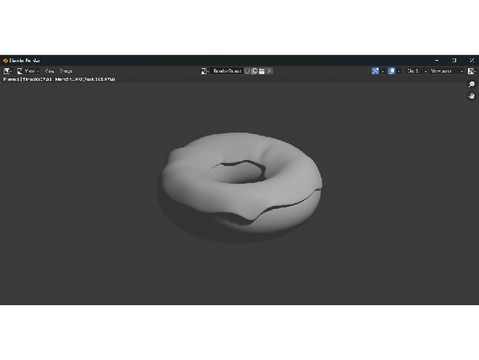The width and height of the screenshot is (479, 360).
Task: Click the render frame and memory stats text
Action: click(59, 79)
